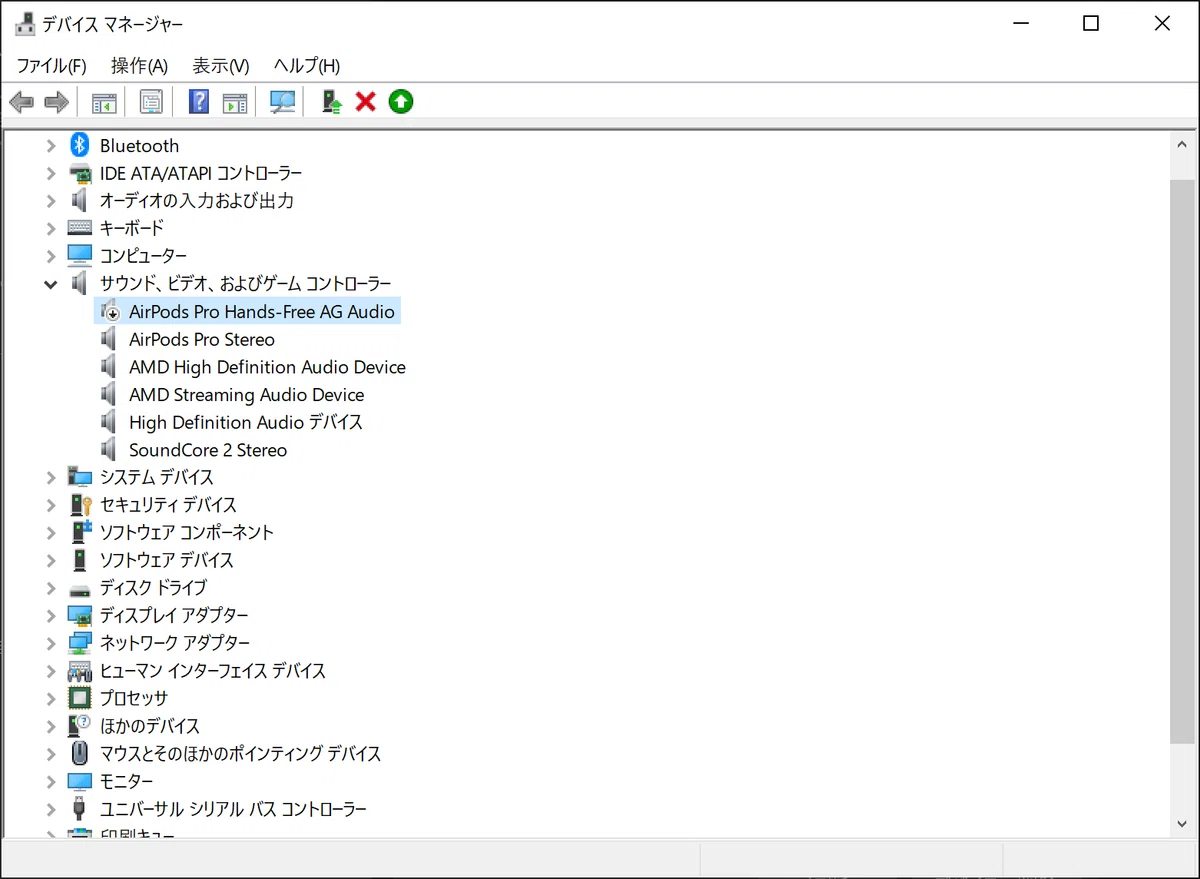Screen dimensions: 1200x879
Task: Click the blue question mark Help icon
Action: [x=199, y=102]
